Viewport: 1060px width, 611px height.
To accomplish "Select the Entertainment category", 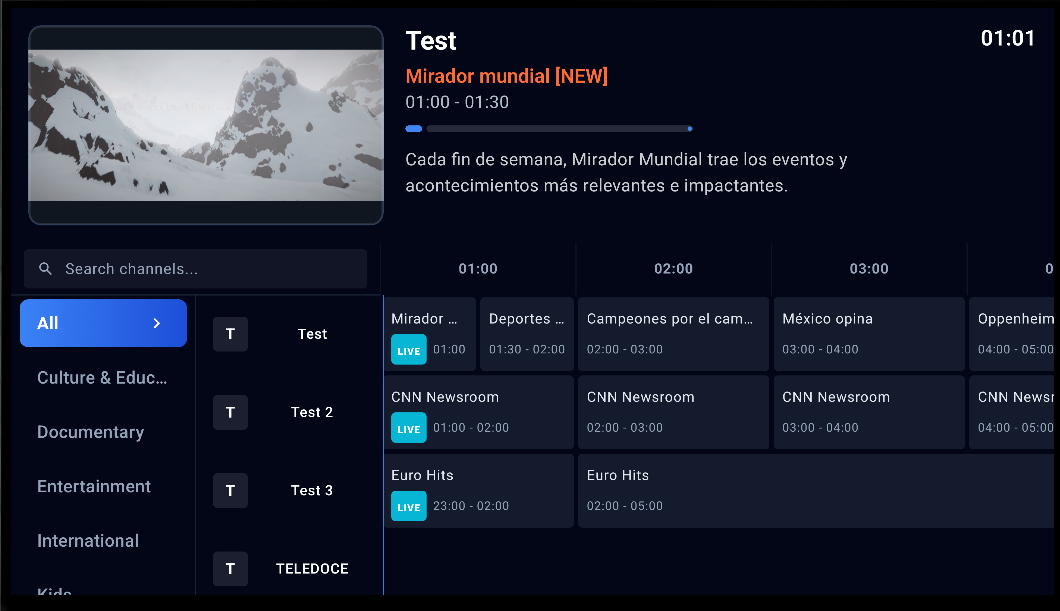I will [x=94, y=486].
